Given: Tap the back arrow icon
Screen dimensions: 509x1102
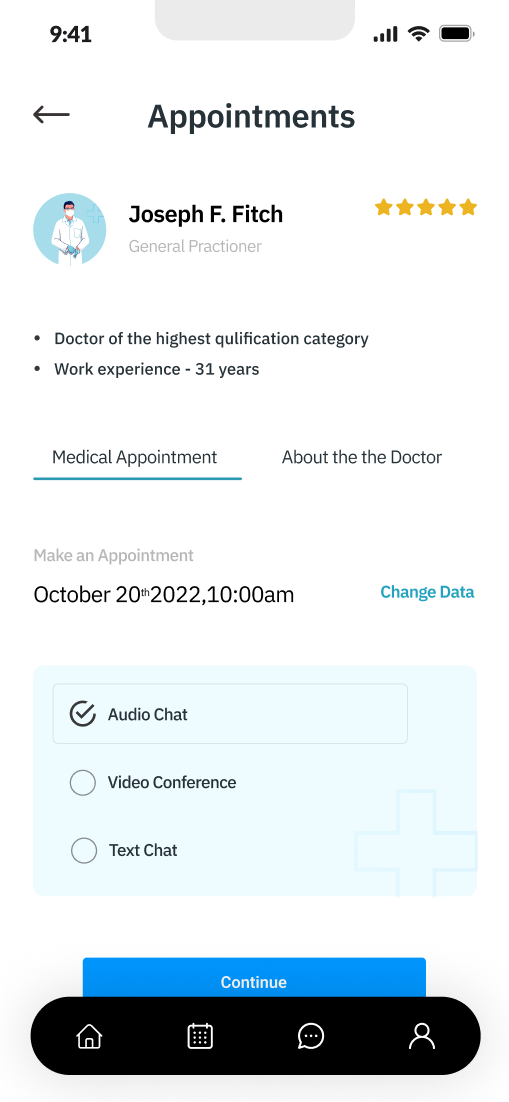Looking at the screenshot, I should click(x=51, y=114).
